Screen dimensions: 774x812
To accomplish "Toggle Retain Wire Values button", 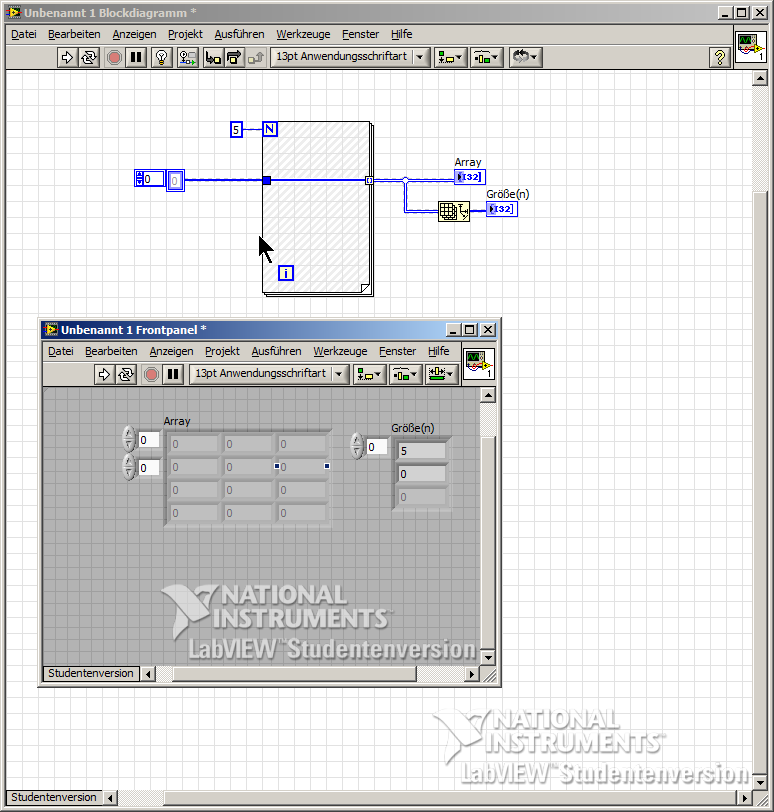I will point(187,57).
